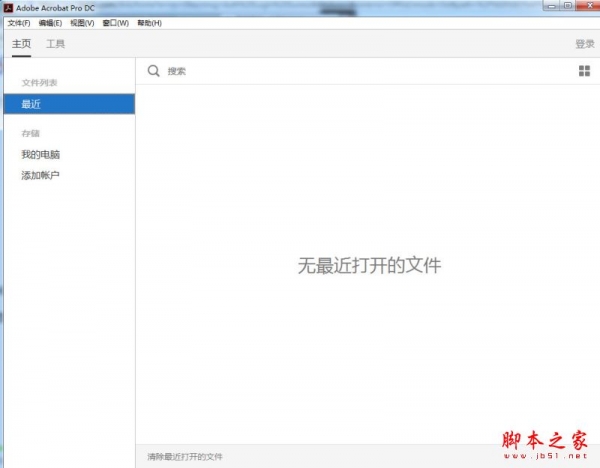
Task: Select the 主页 tab
Action: (x=21, y=44)
